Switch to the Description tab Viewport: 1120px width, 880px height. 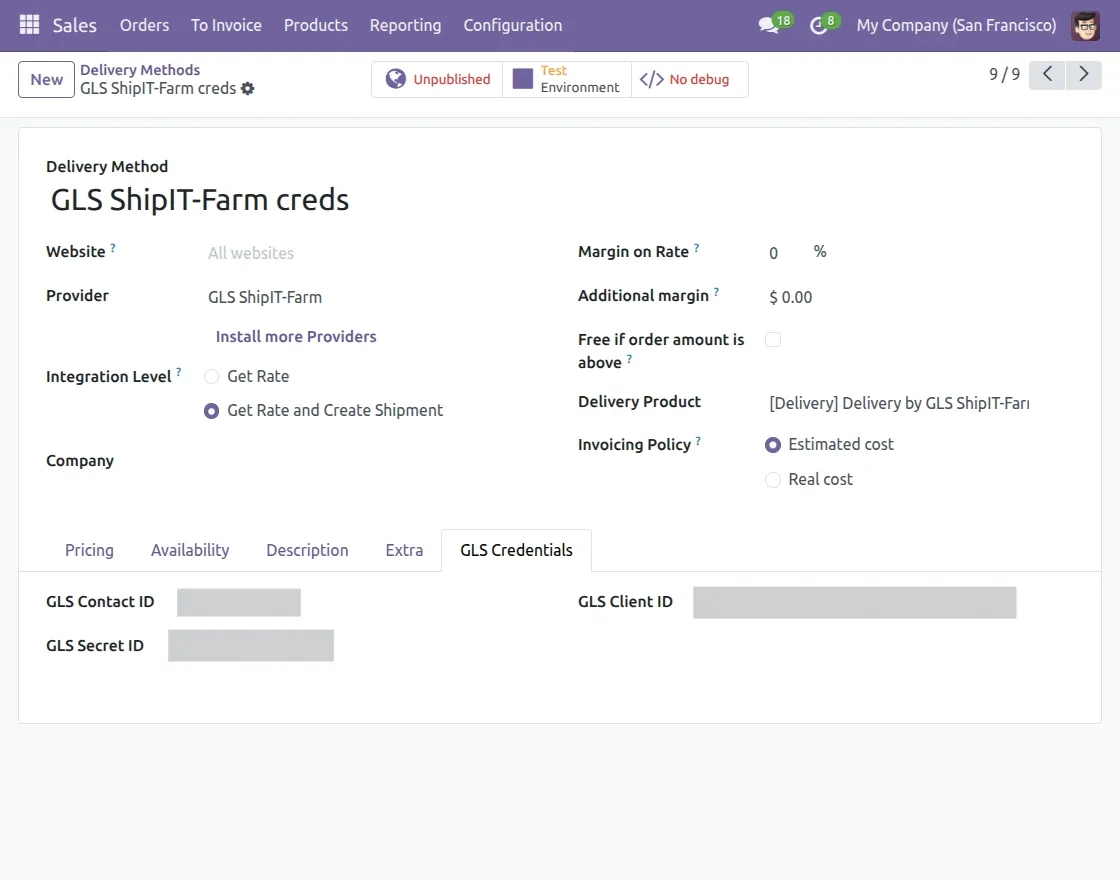pyautogui.click(x=307, y=550)
